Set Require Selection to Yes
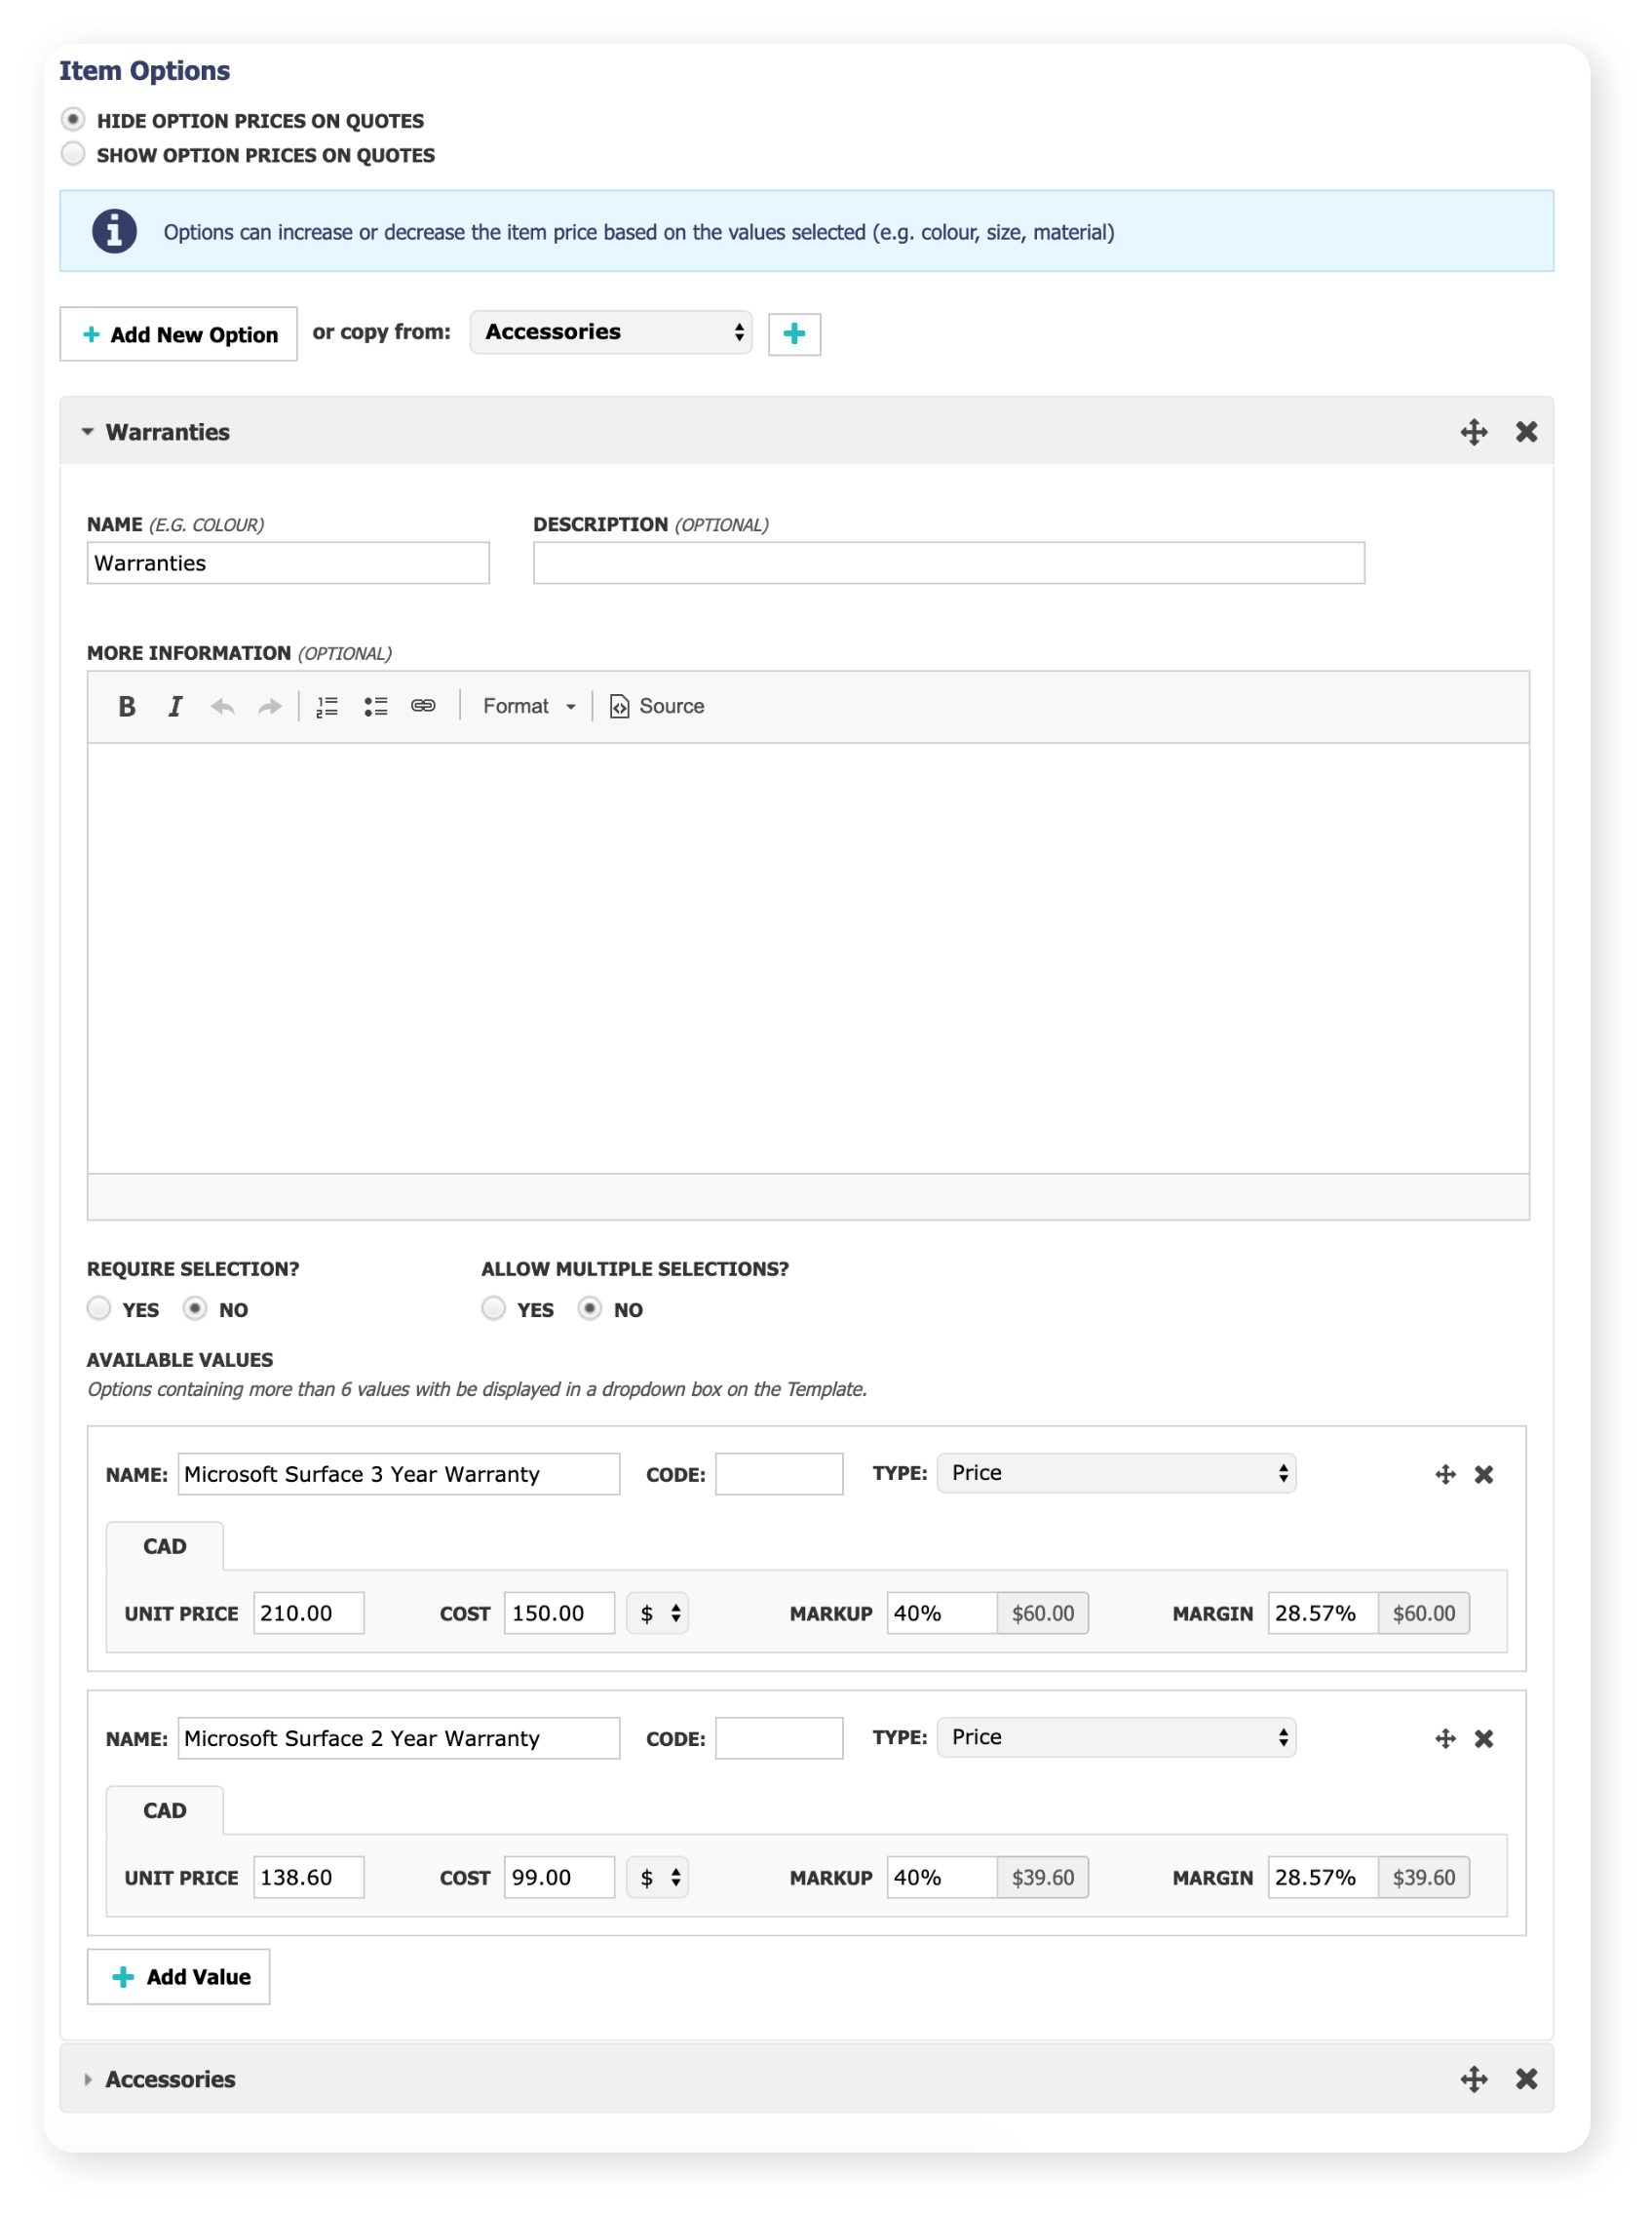The image size is (1652, 2214). 99,1308
